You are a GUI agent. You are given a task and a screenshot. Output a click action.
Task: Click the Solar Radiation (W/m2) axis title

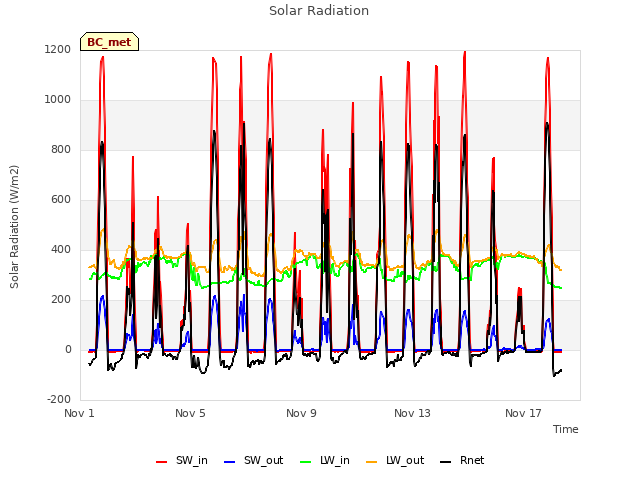(x=14, y=227)
